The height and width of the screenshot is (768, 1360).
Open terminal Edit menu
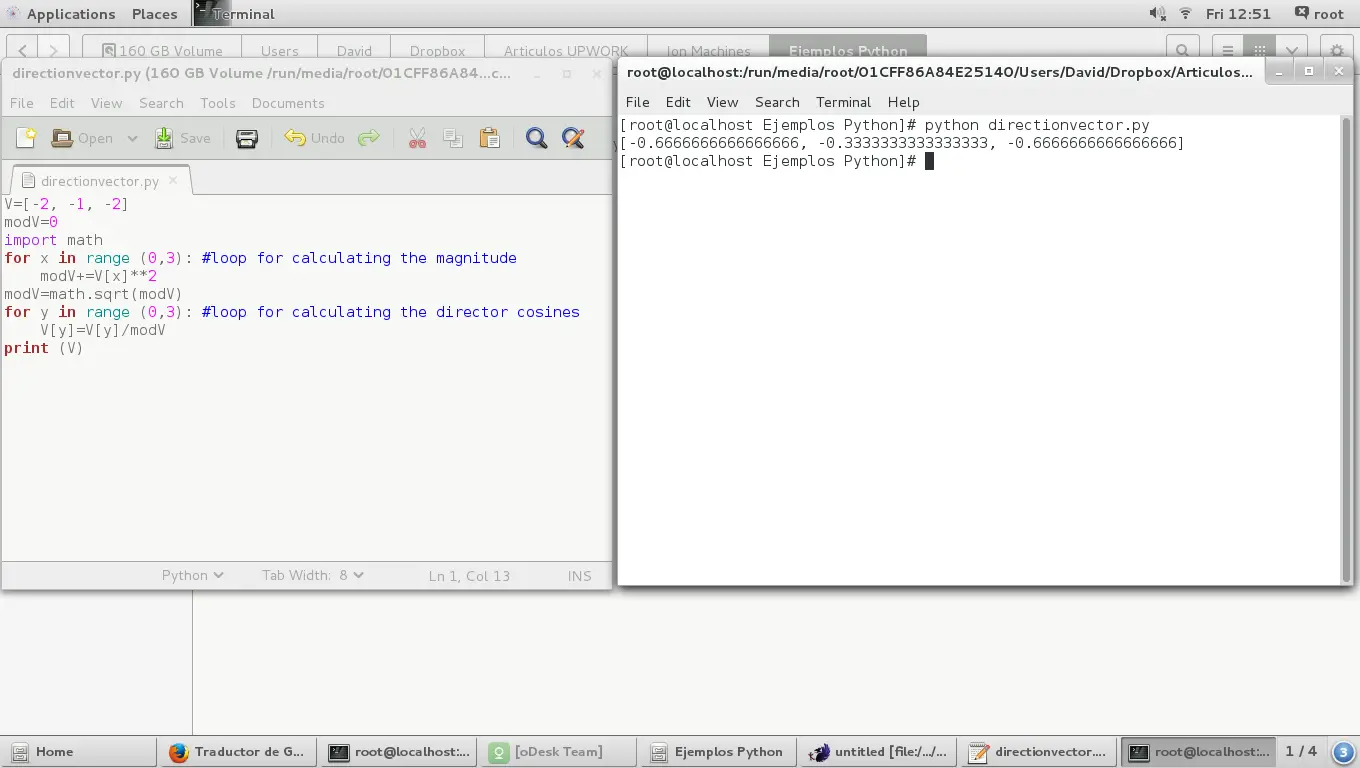[678, 102]
